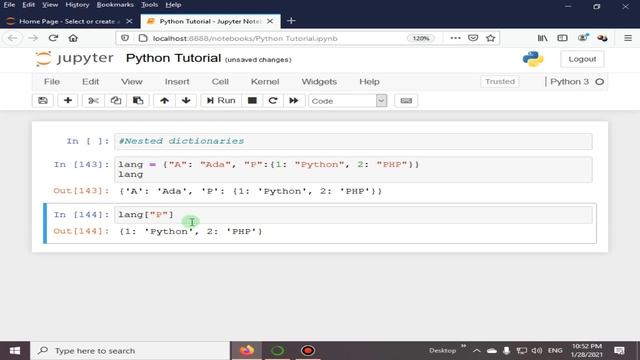This screenshot has width=640, height=360.
Task: Click the Nested dictionaries comment cell
Action: [353, 141]
